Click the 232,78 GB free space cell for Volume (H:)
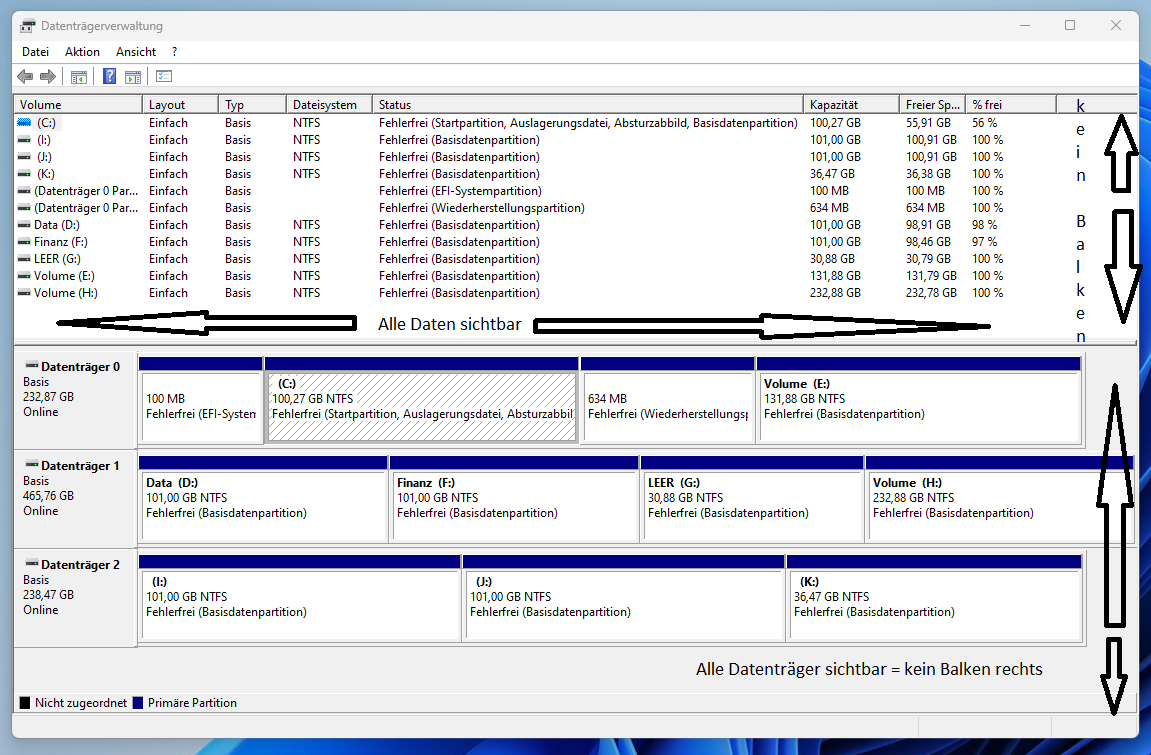The image size is (1151, 755). 931,293
